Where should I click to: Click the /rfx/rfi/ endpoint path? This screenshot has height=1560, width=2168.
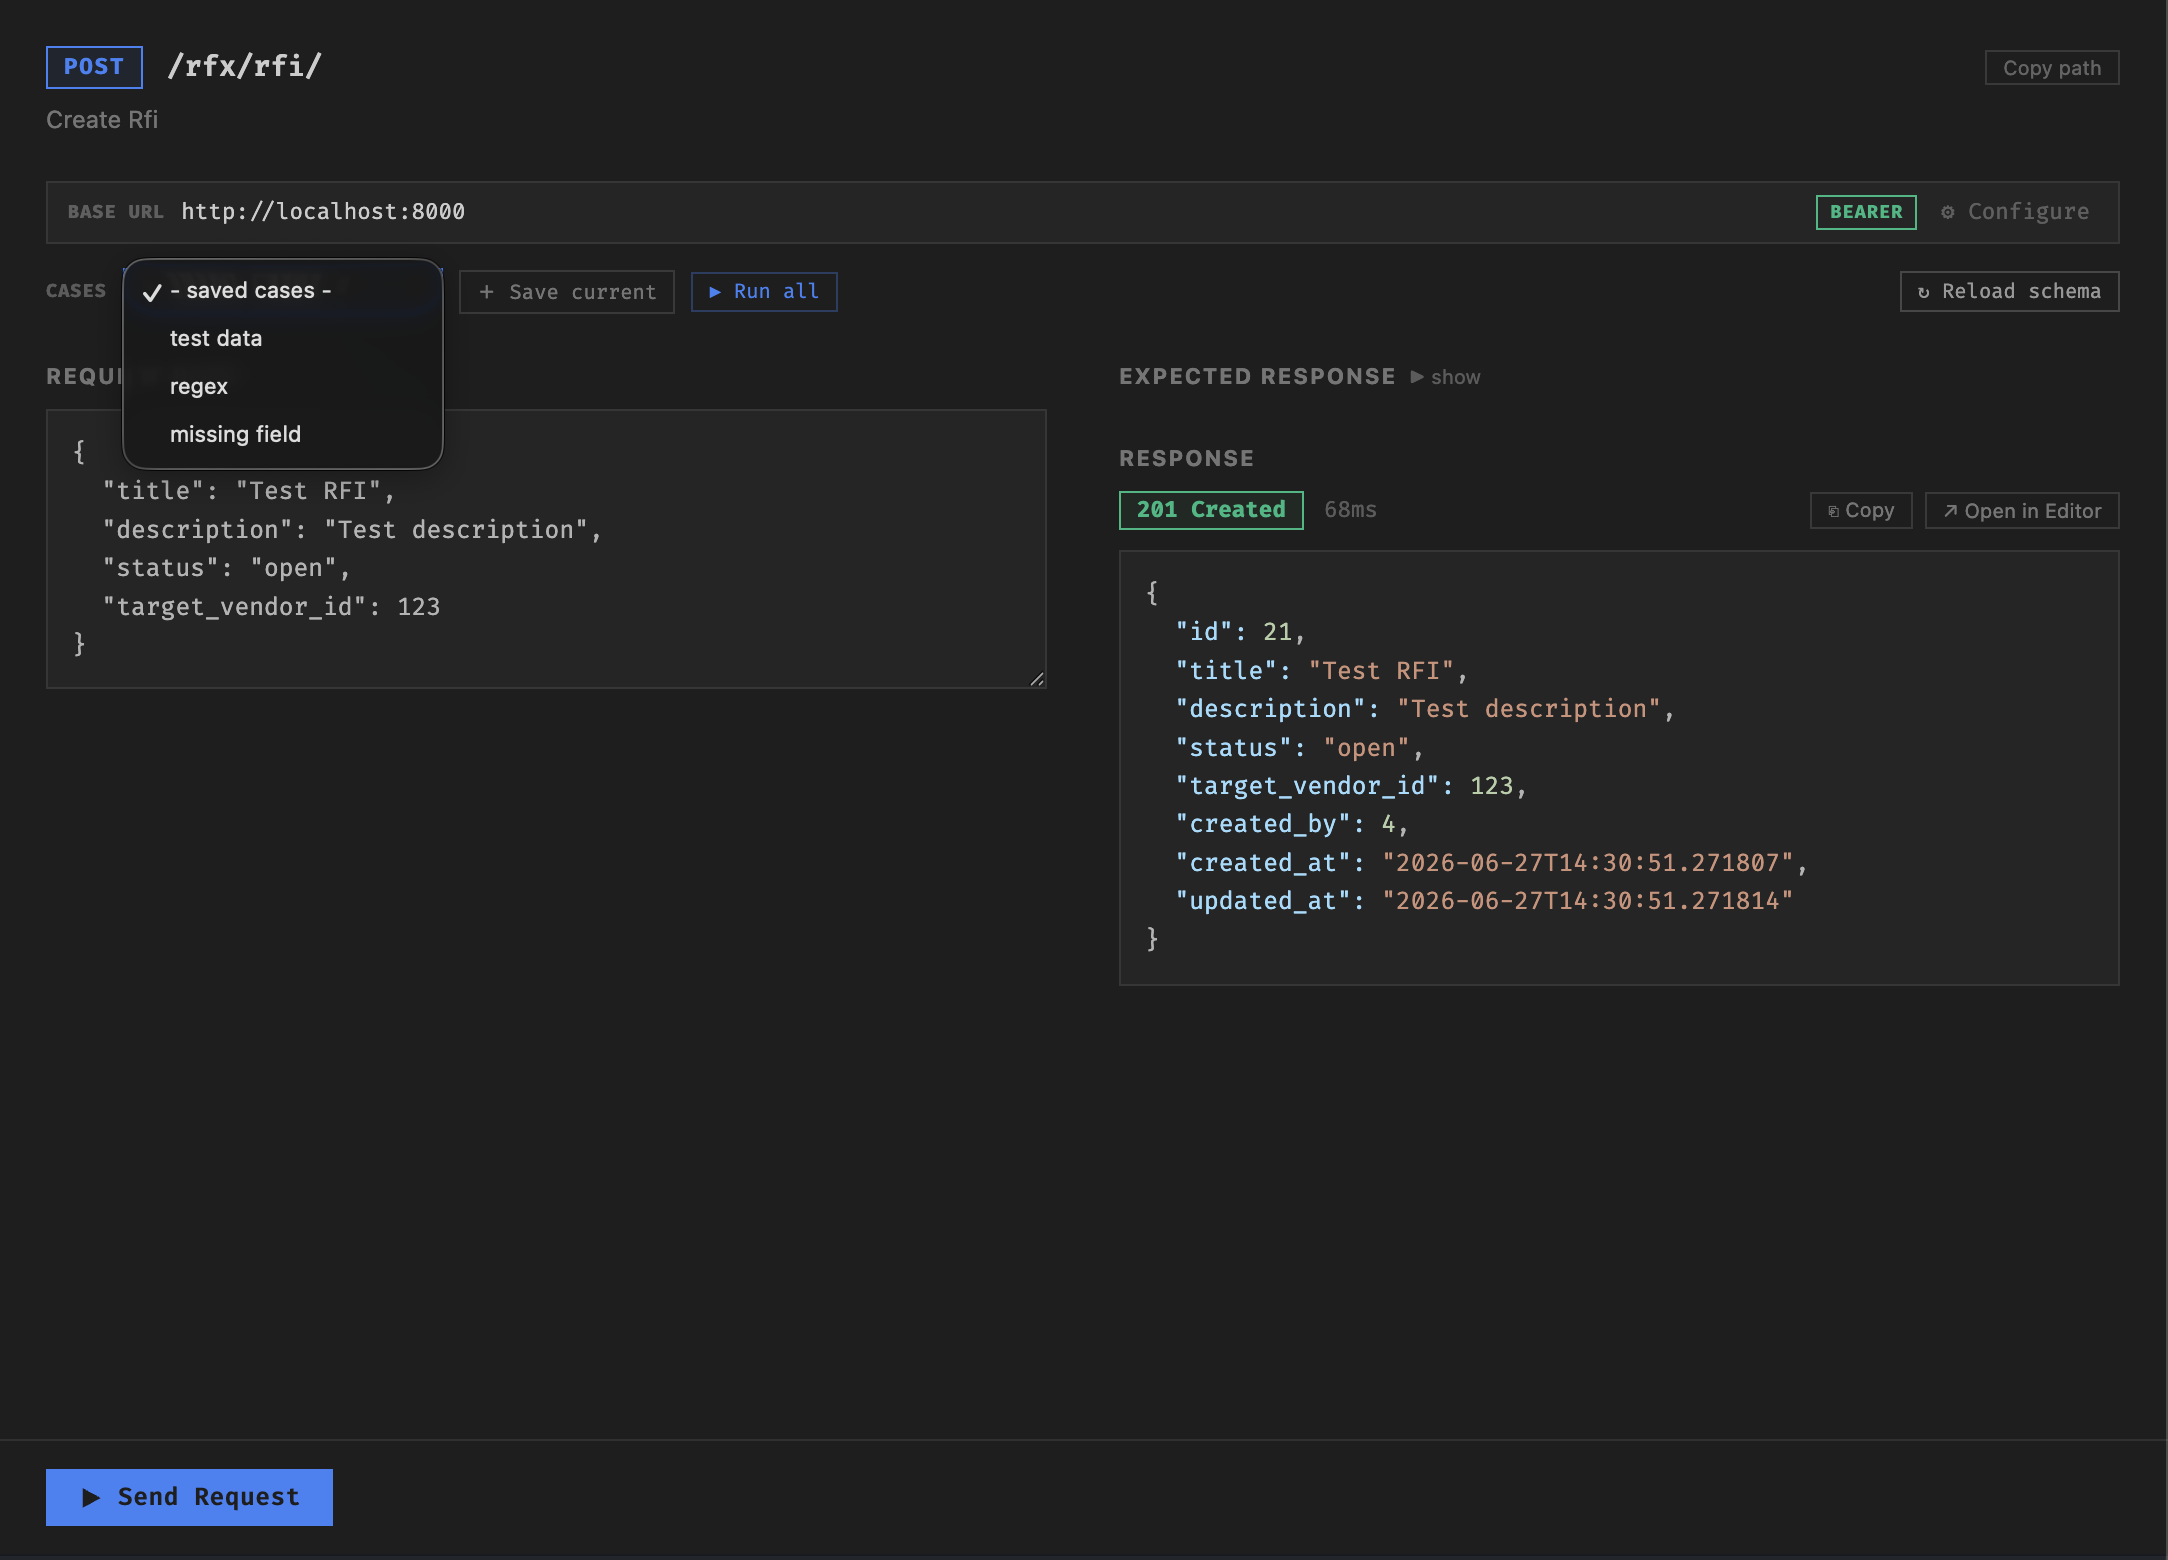245,66
